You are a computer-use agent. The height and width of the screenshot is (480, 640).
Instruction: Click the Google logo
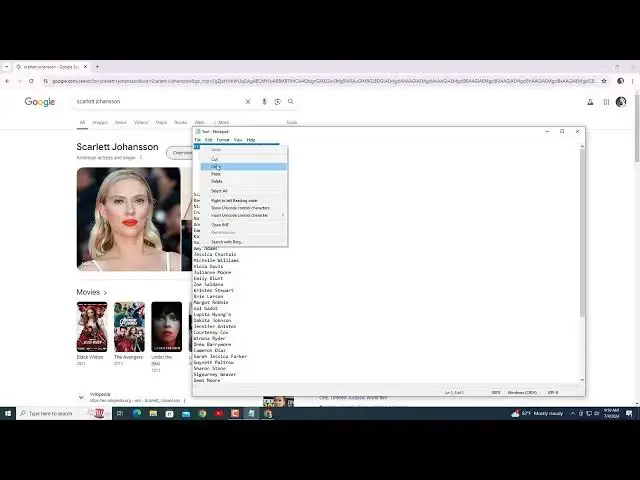tap(40, 102)
